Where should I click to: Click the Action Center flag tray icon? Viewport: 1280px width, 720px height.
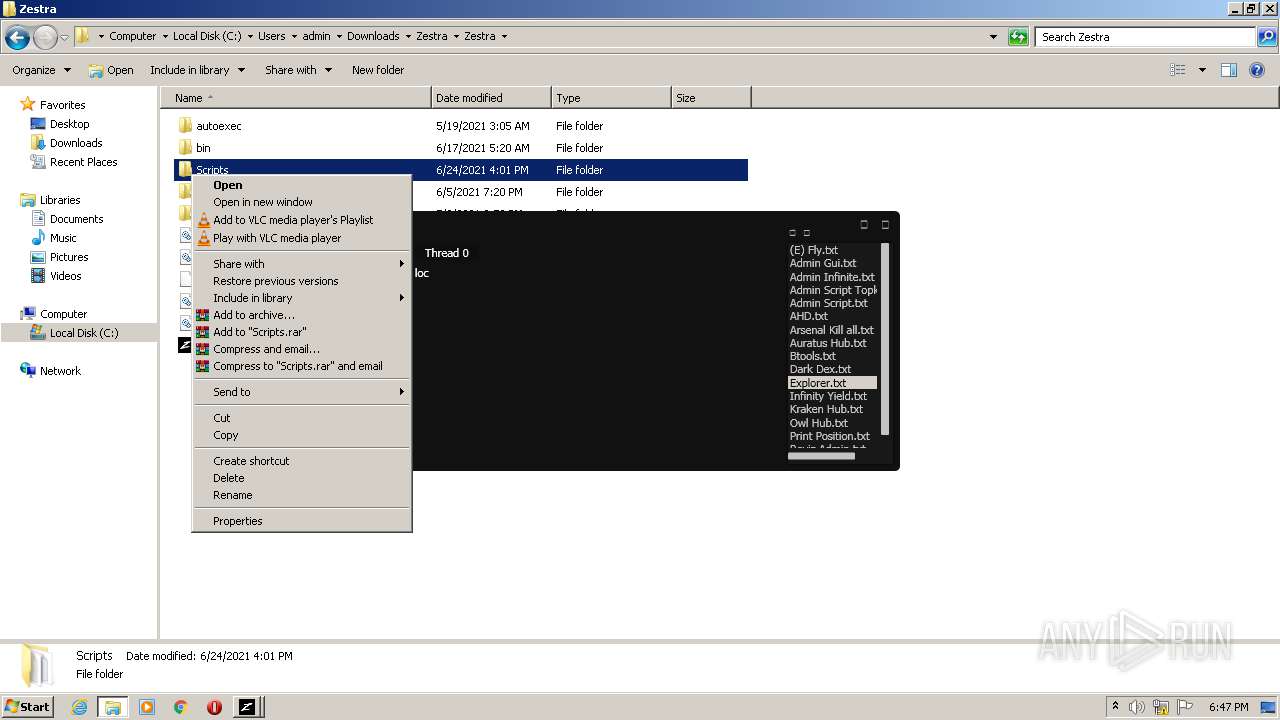click(x=1184, y=707)
